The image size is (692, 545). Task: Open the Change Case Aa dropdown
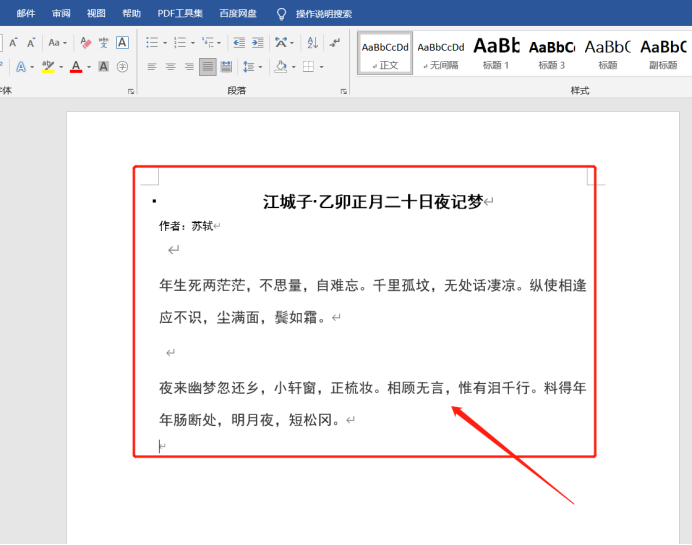tap(57, 43)
